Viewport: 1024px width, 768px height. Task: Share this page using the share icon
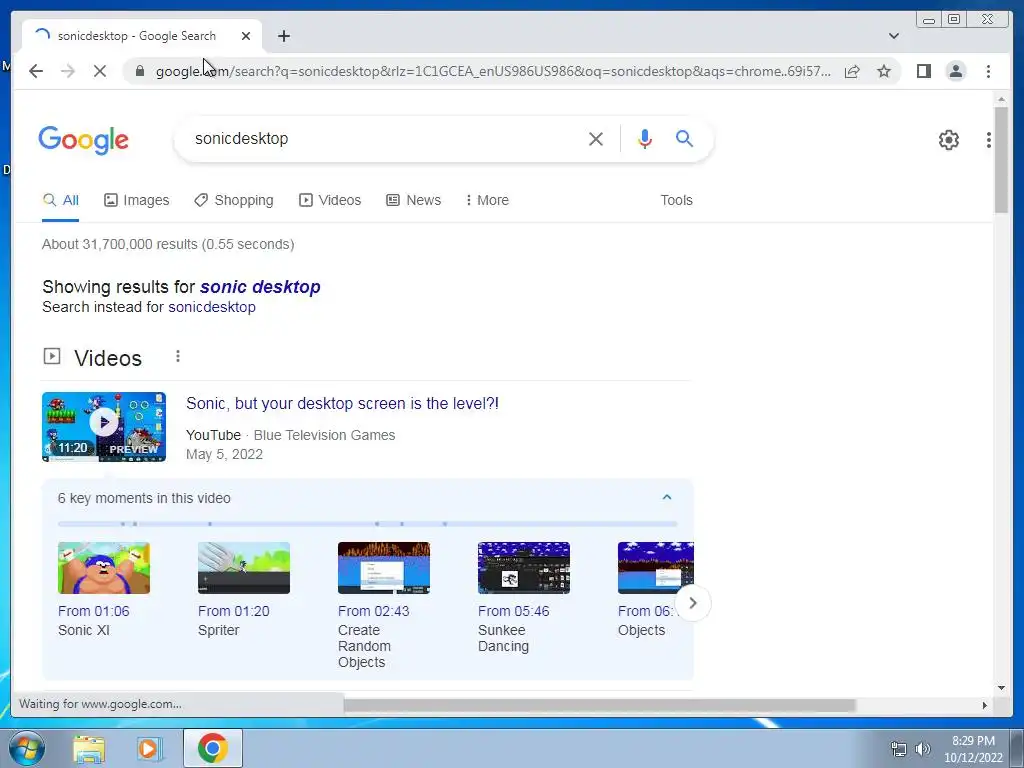click(x=852, y=71)
